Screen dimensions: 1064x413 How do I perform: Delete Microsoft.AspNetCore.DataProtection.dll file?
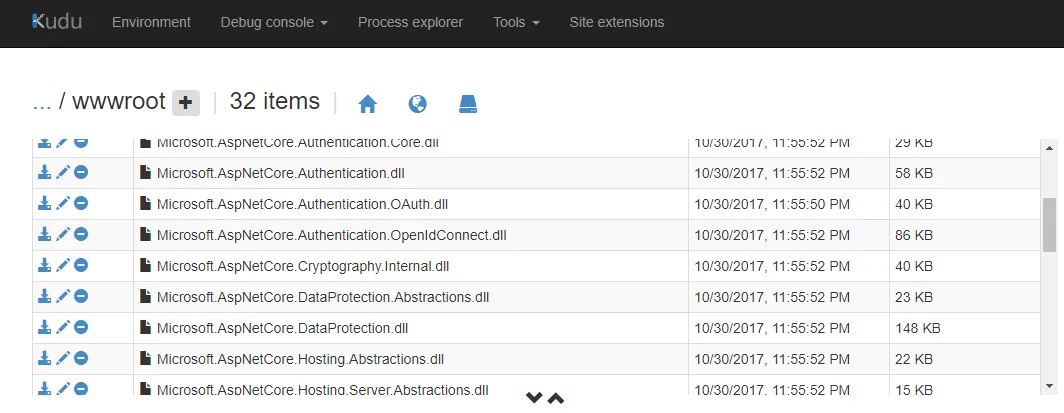click(81, 327)
